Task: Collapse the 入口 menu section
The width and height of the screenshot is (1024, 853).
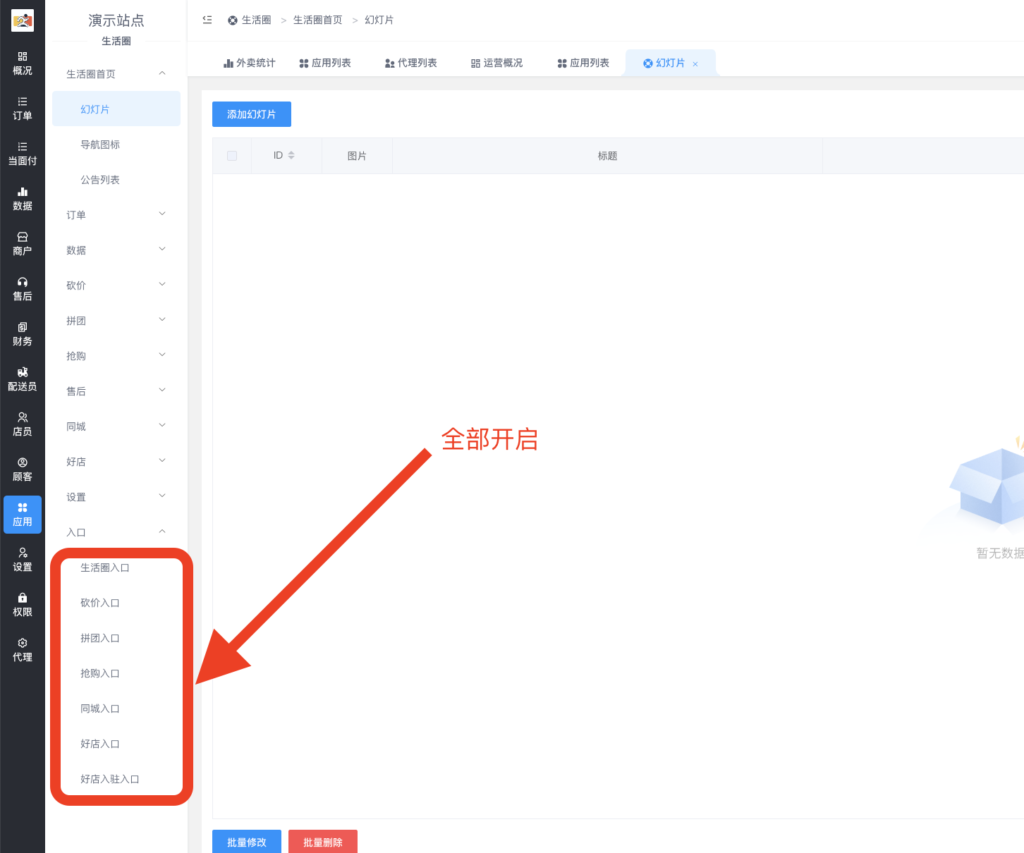Action: (x=115, y=531)
